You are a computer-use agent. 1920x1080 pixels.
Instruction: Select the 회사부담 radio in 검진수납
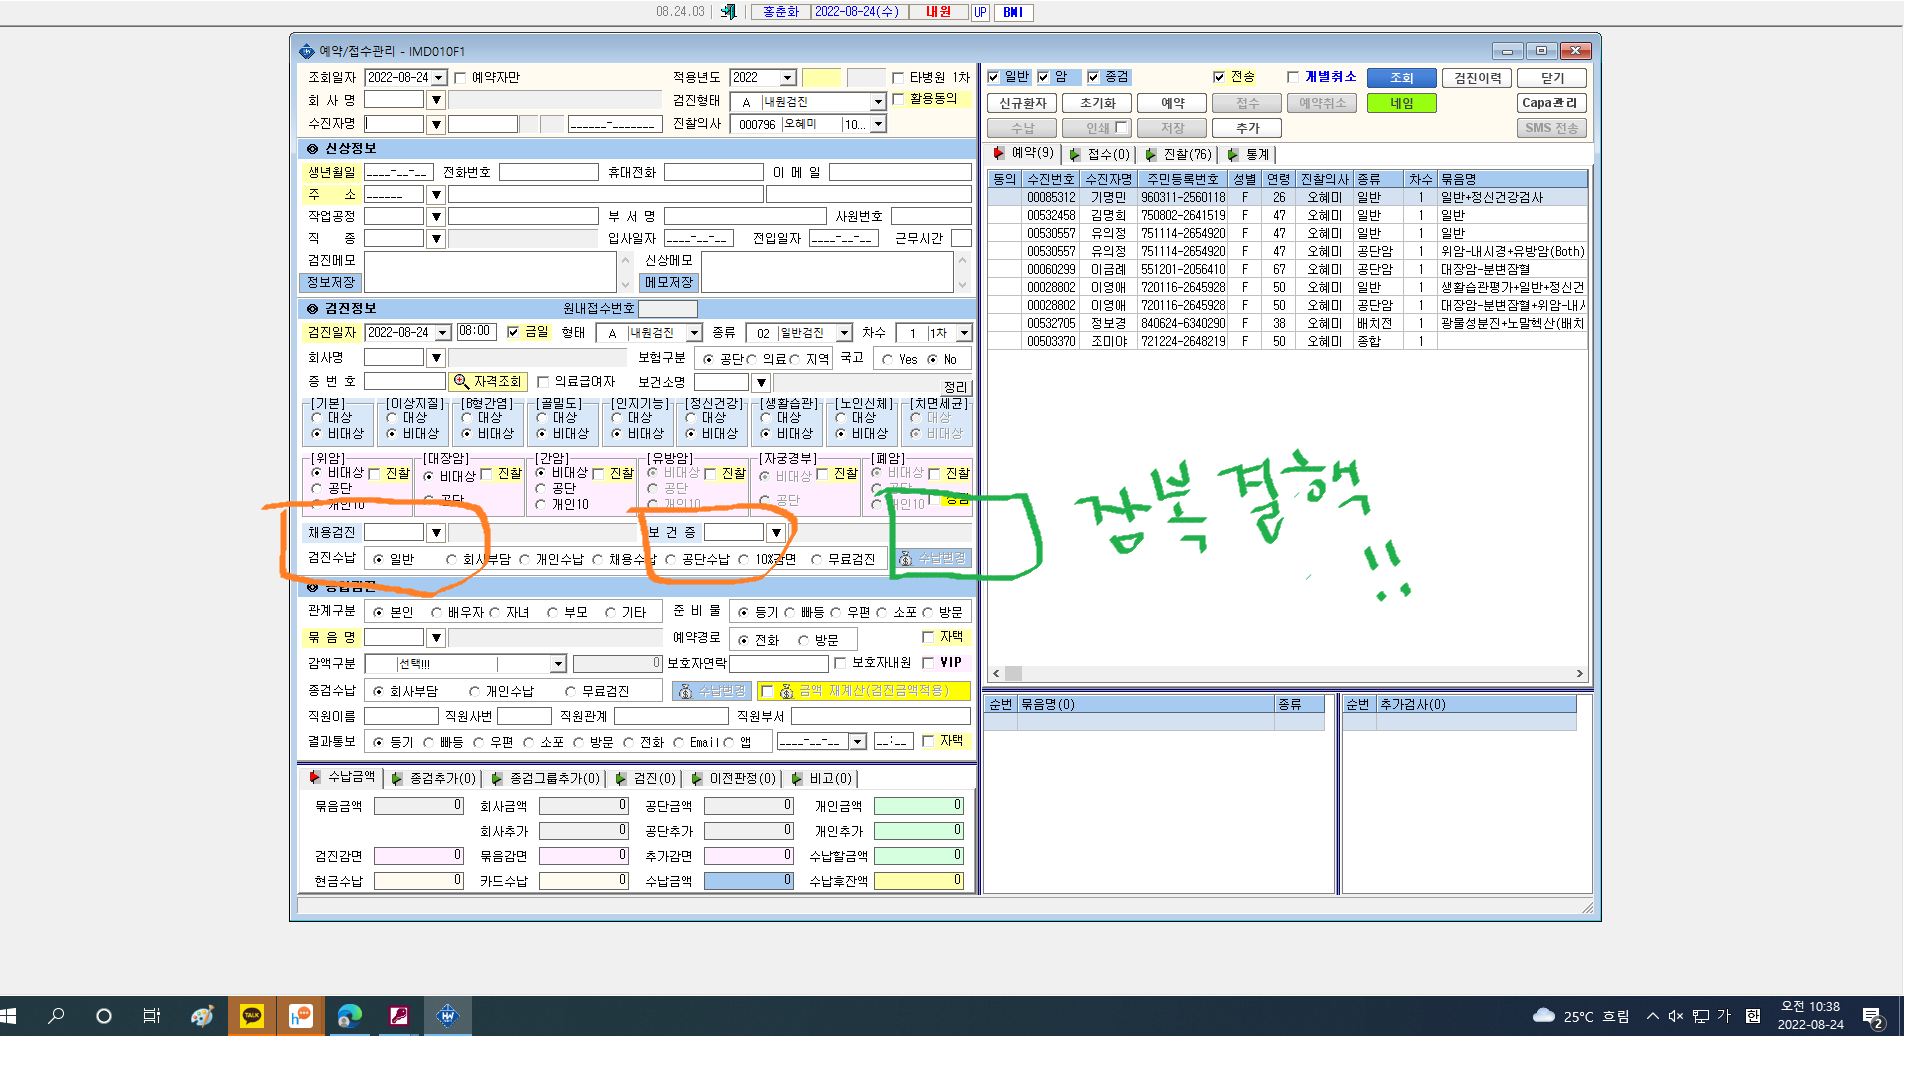point(452,560)
